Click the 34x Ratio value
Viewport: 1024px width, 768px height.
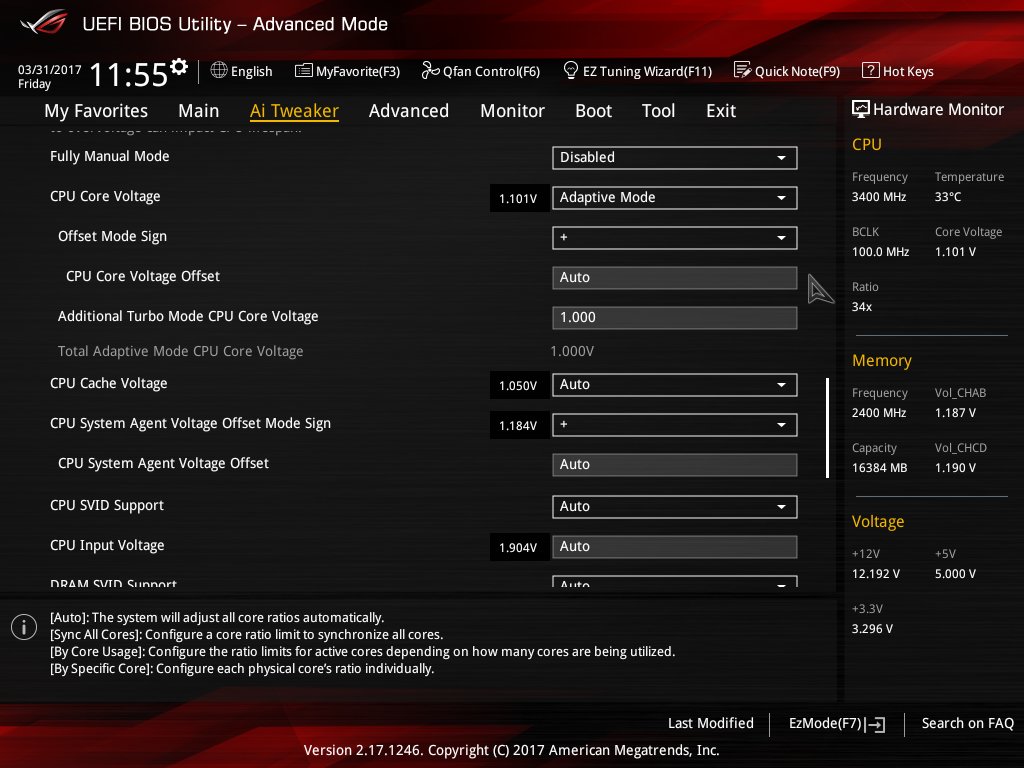862,306
